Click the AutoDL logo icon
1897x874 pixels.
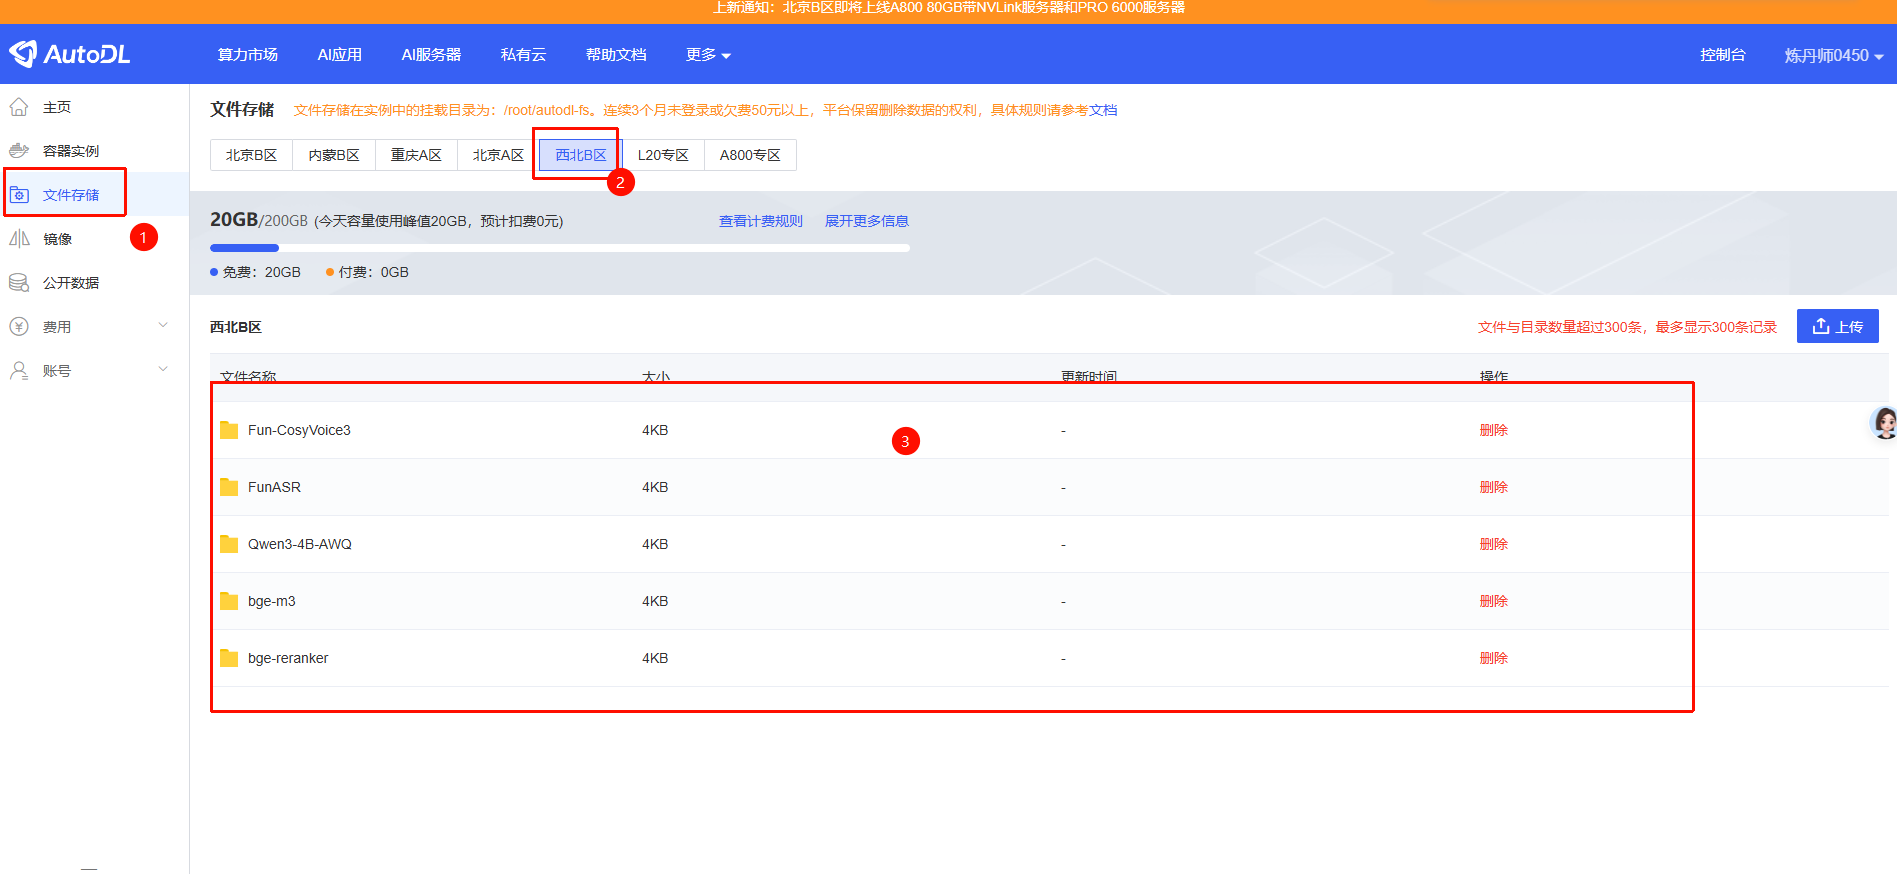click(23, 54)
